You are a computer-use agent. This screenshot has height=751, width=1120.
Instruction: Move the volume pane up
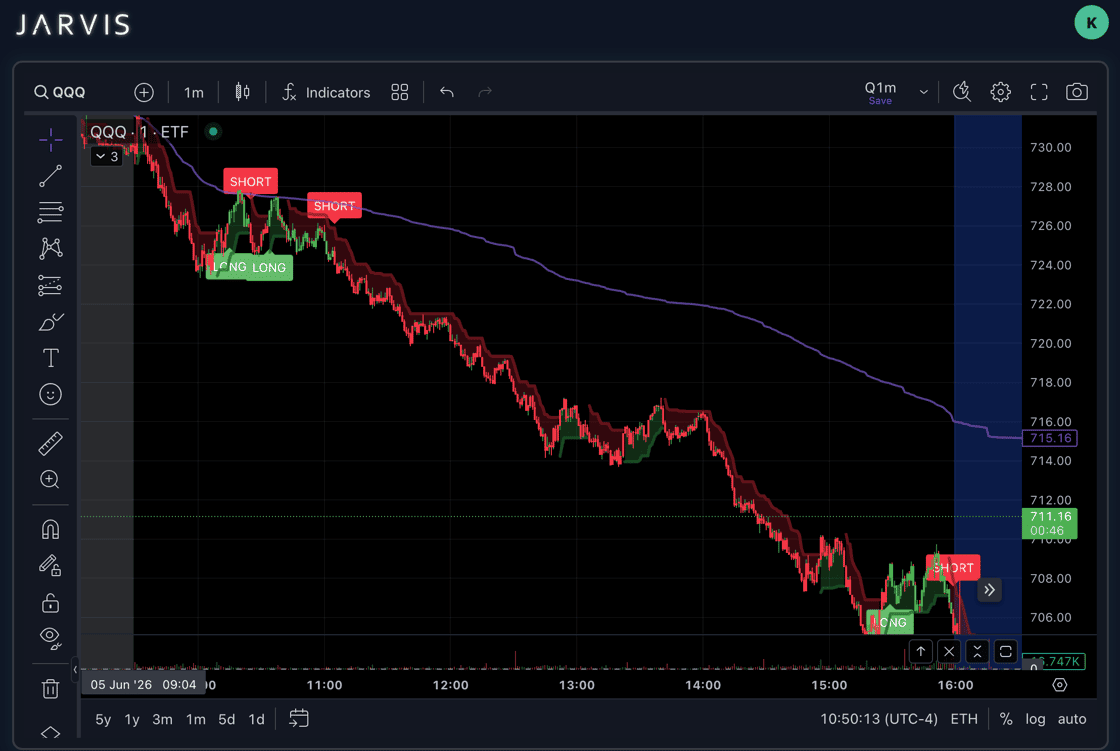pyautogui.click(x=921, y=651)
